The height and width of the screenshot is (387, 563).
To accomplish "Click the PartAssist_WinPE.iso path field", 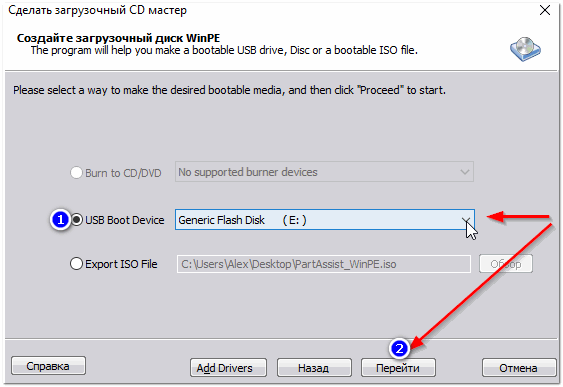I will point(324,264).
